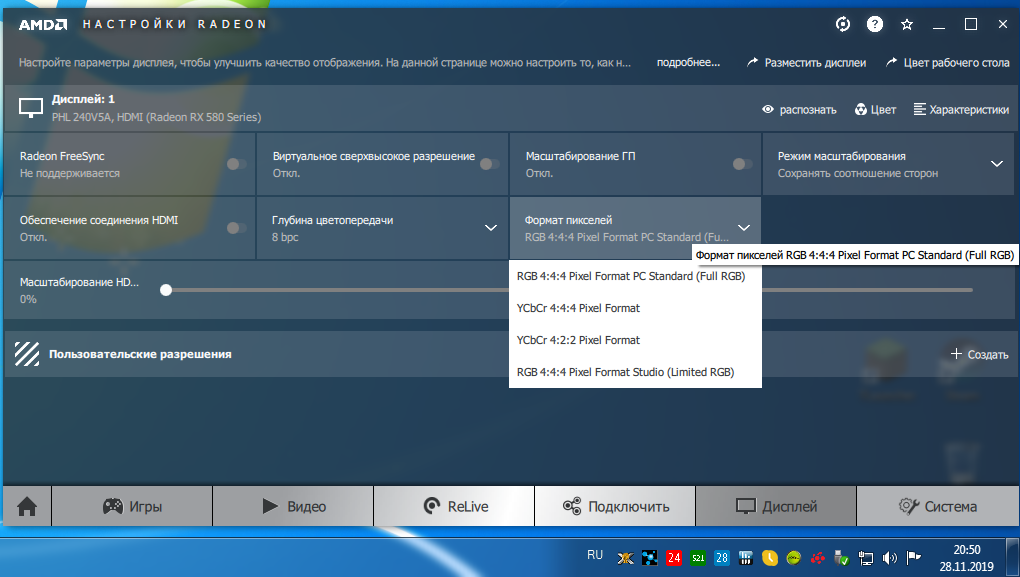Click the green 521 tray icon
Screen dimensions: 1020x577
pyautogui.click(x=698, y=557)
